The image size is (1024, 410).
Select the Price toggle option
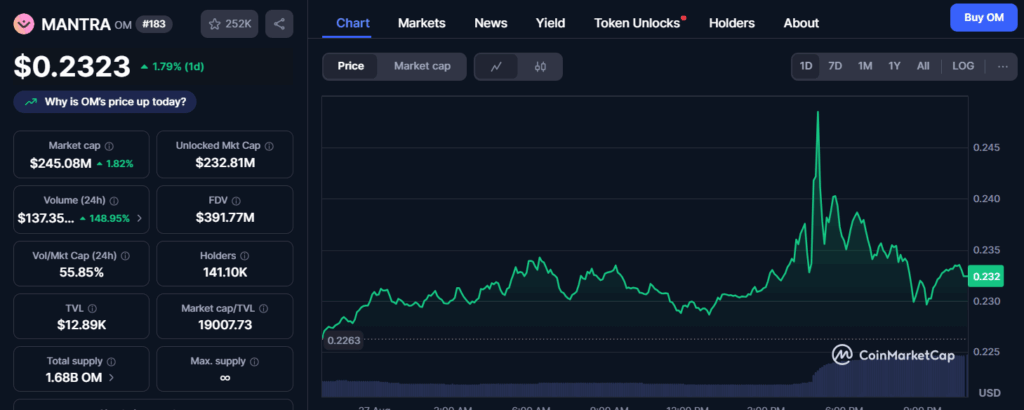point(351,67)
